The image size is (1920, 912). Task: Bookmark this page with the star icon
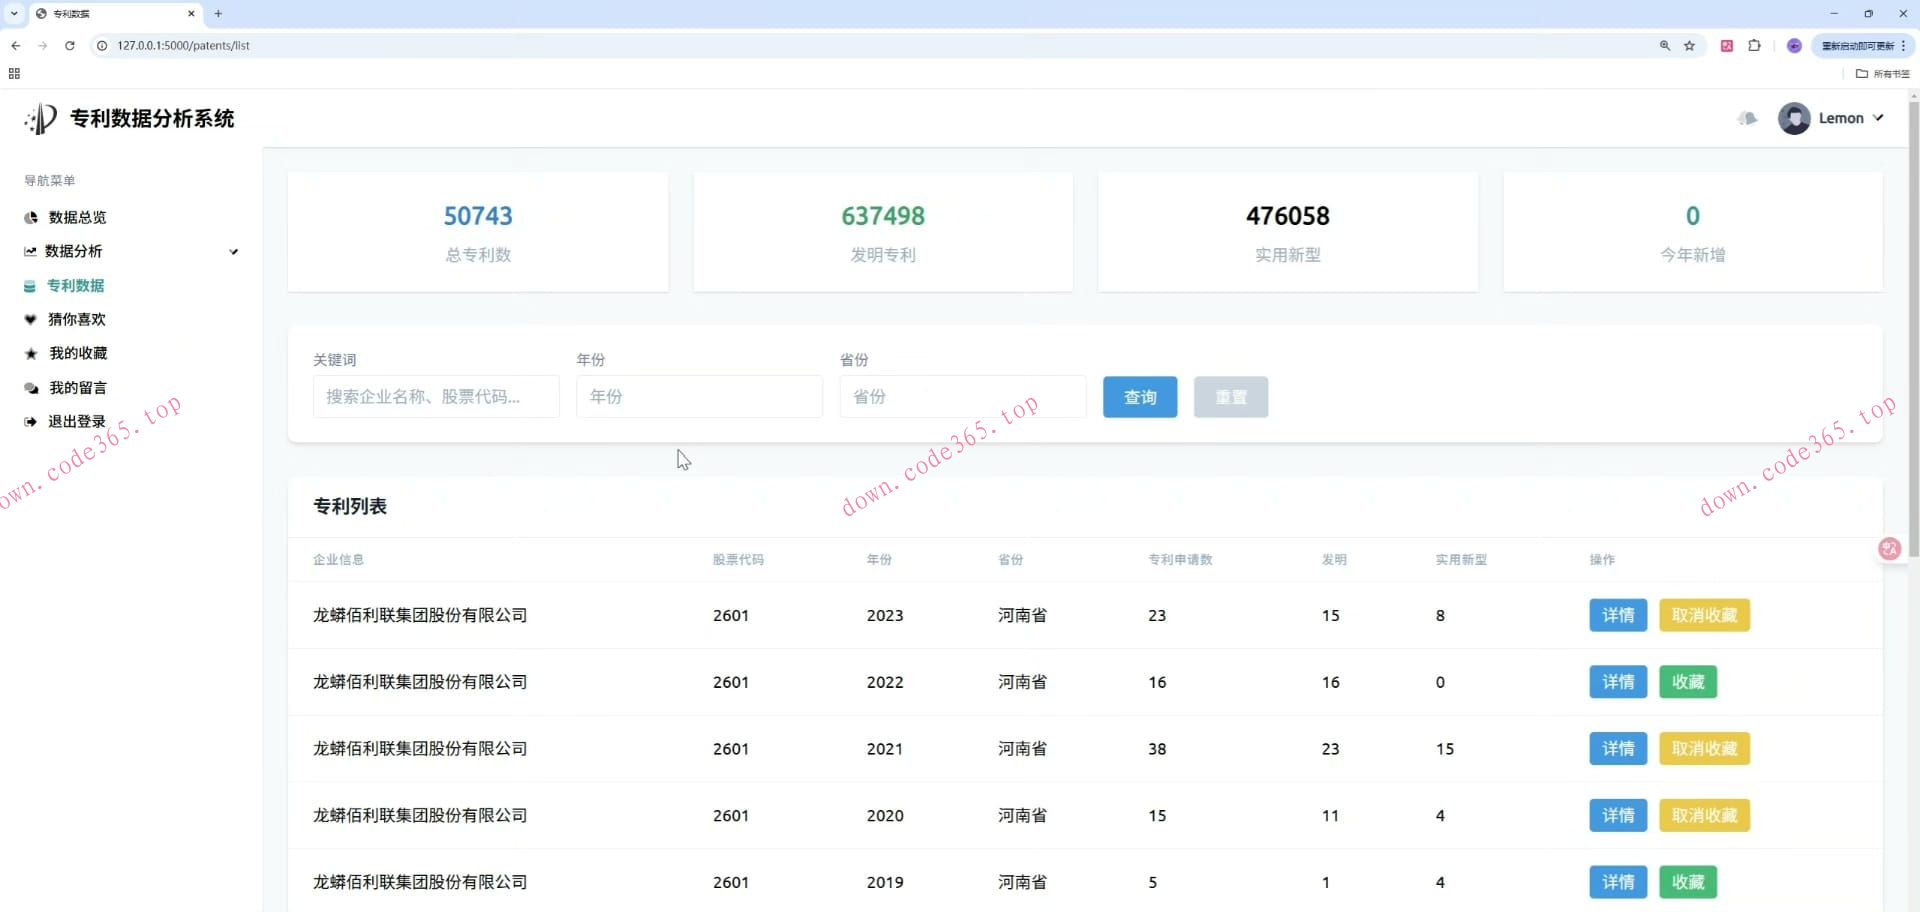click(x=1689, y=46)
